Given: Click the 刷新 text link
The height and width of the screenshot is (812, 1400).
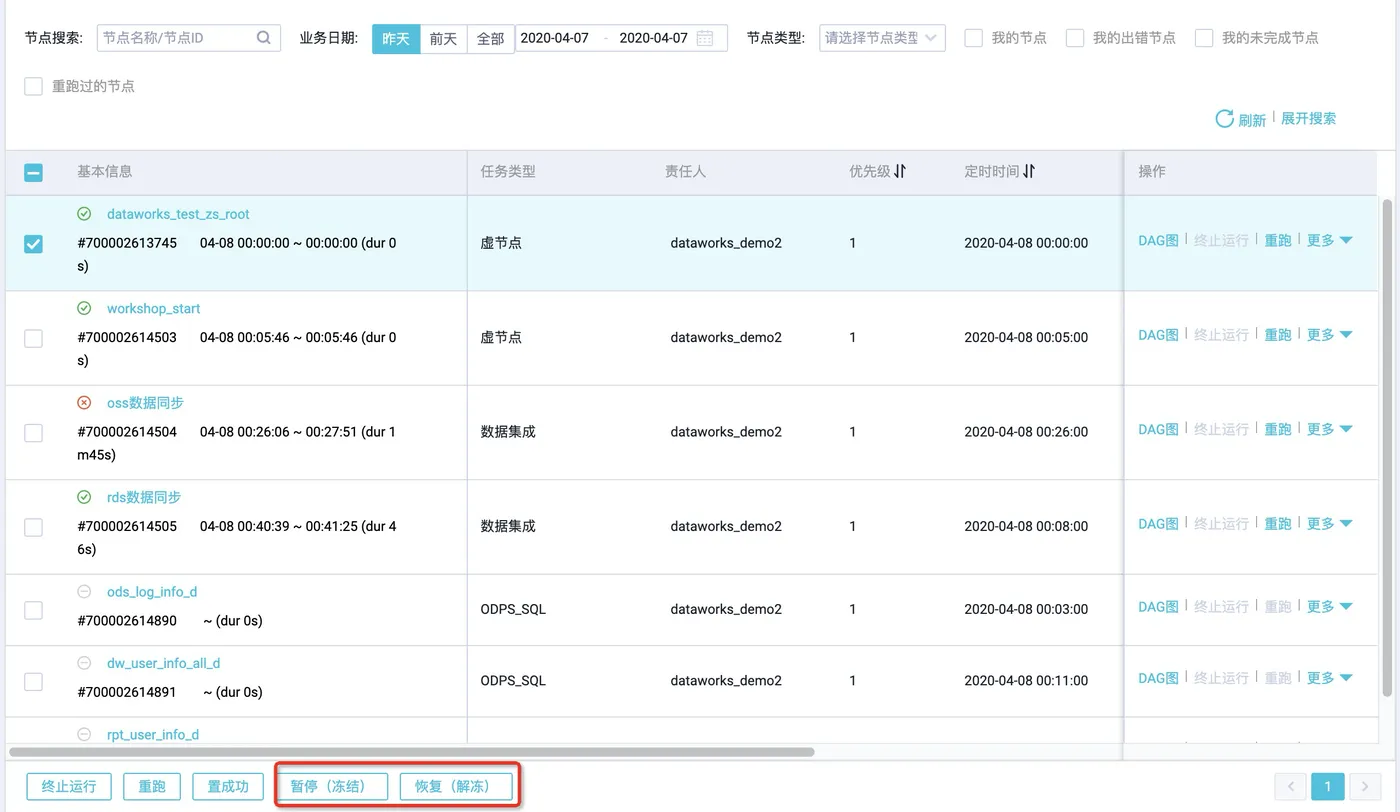Looking at the screenshot, I should click(1252, 120).
